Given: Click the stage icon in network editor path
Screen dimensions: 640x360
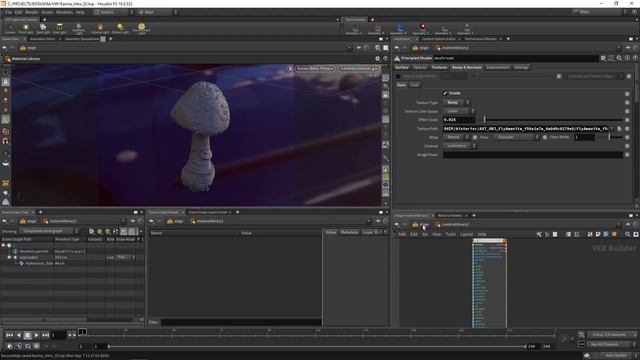Looking at the screenshot, I should tap(415, 224).
